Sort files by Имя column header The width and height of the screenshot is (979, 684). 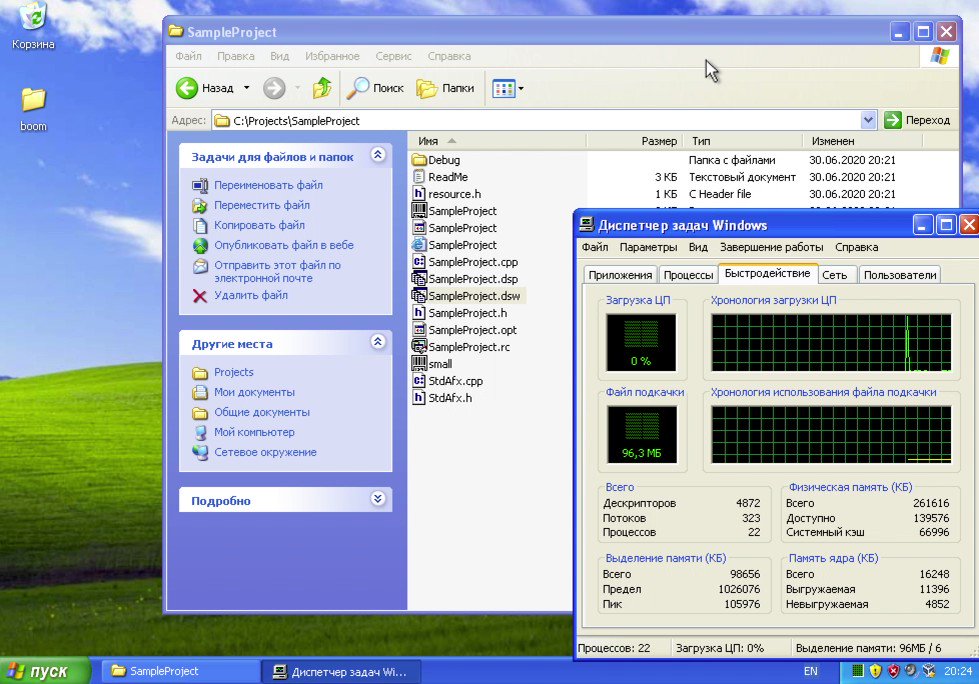(x=498, y=141)
